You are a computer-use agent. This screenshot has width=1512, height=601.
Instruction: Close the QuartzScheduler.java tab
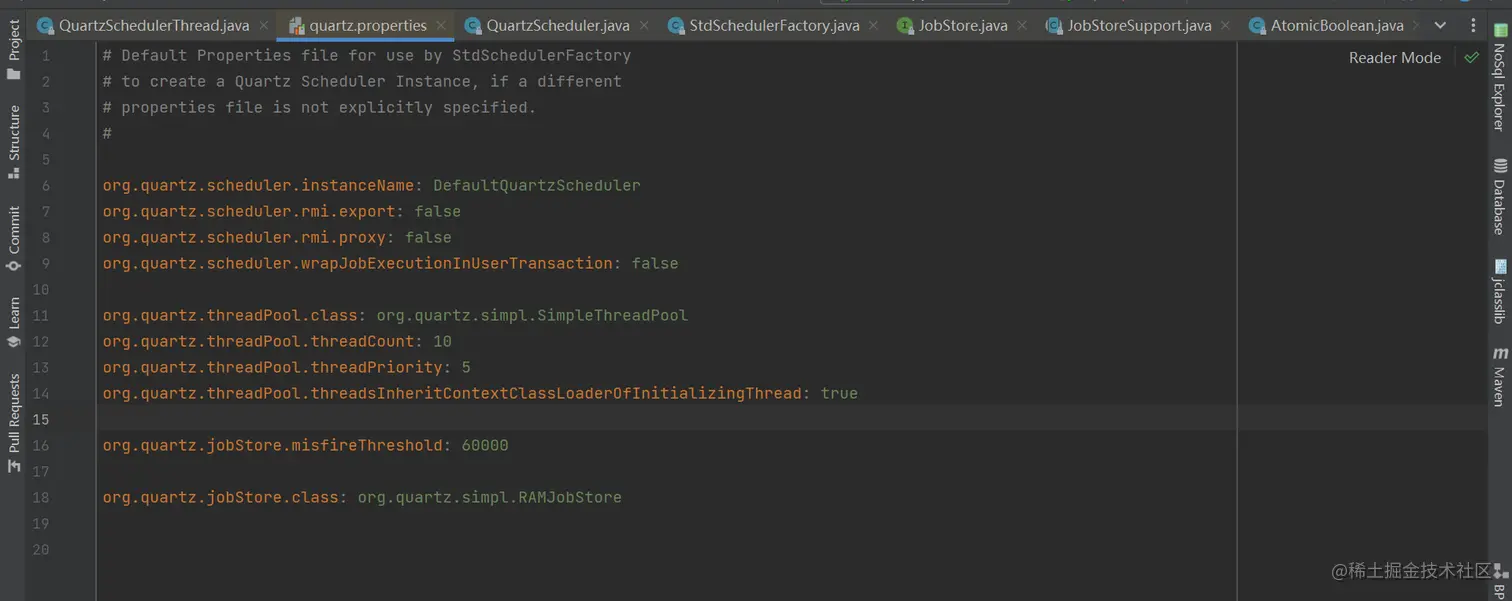point(644,25)
